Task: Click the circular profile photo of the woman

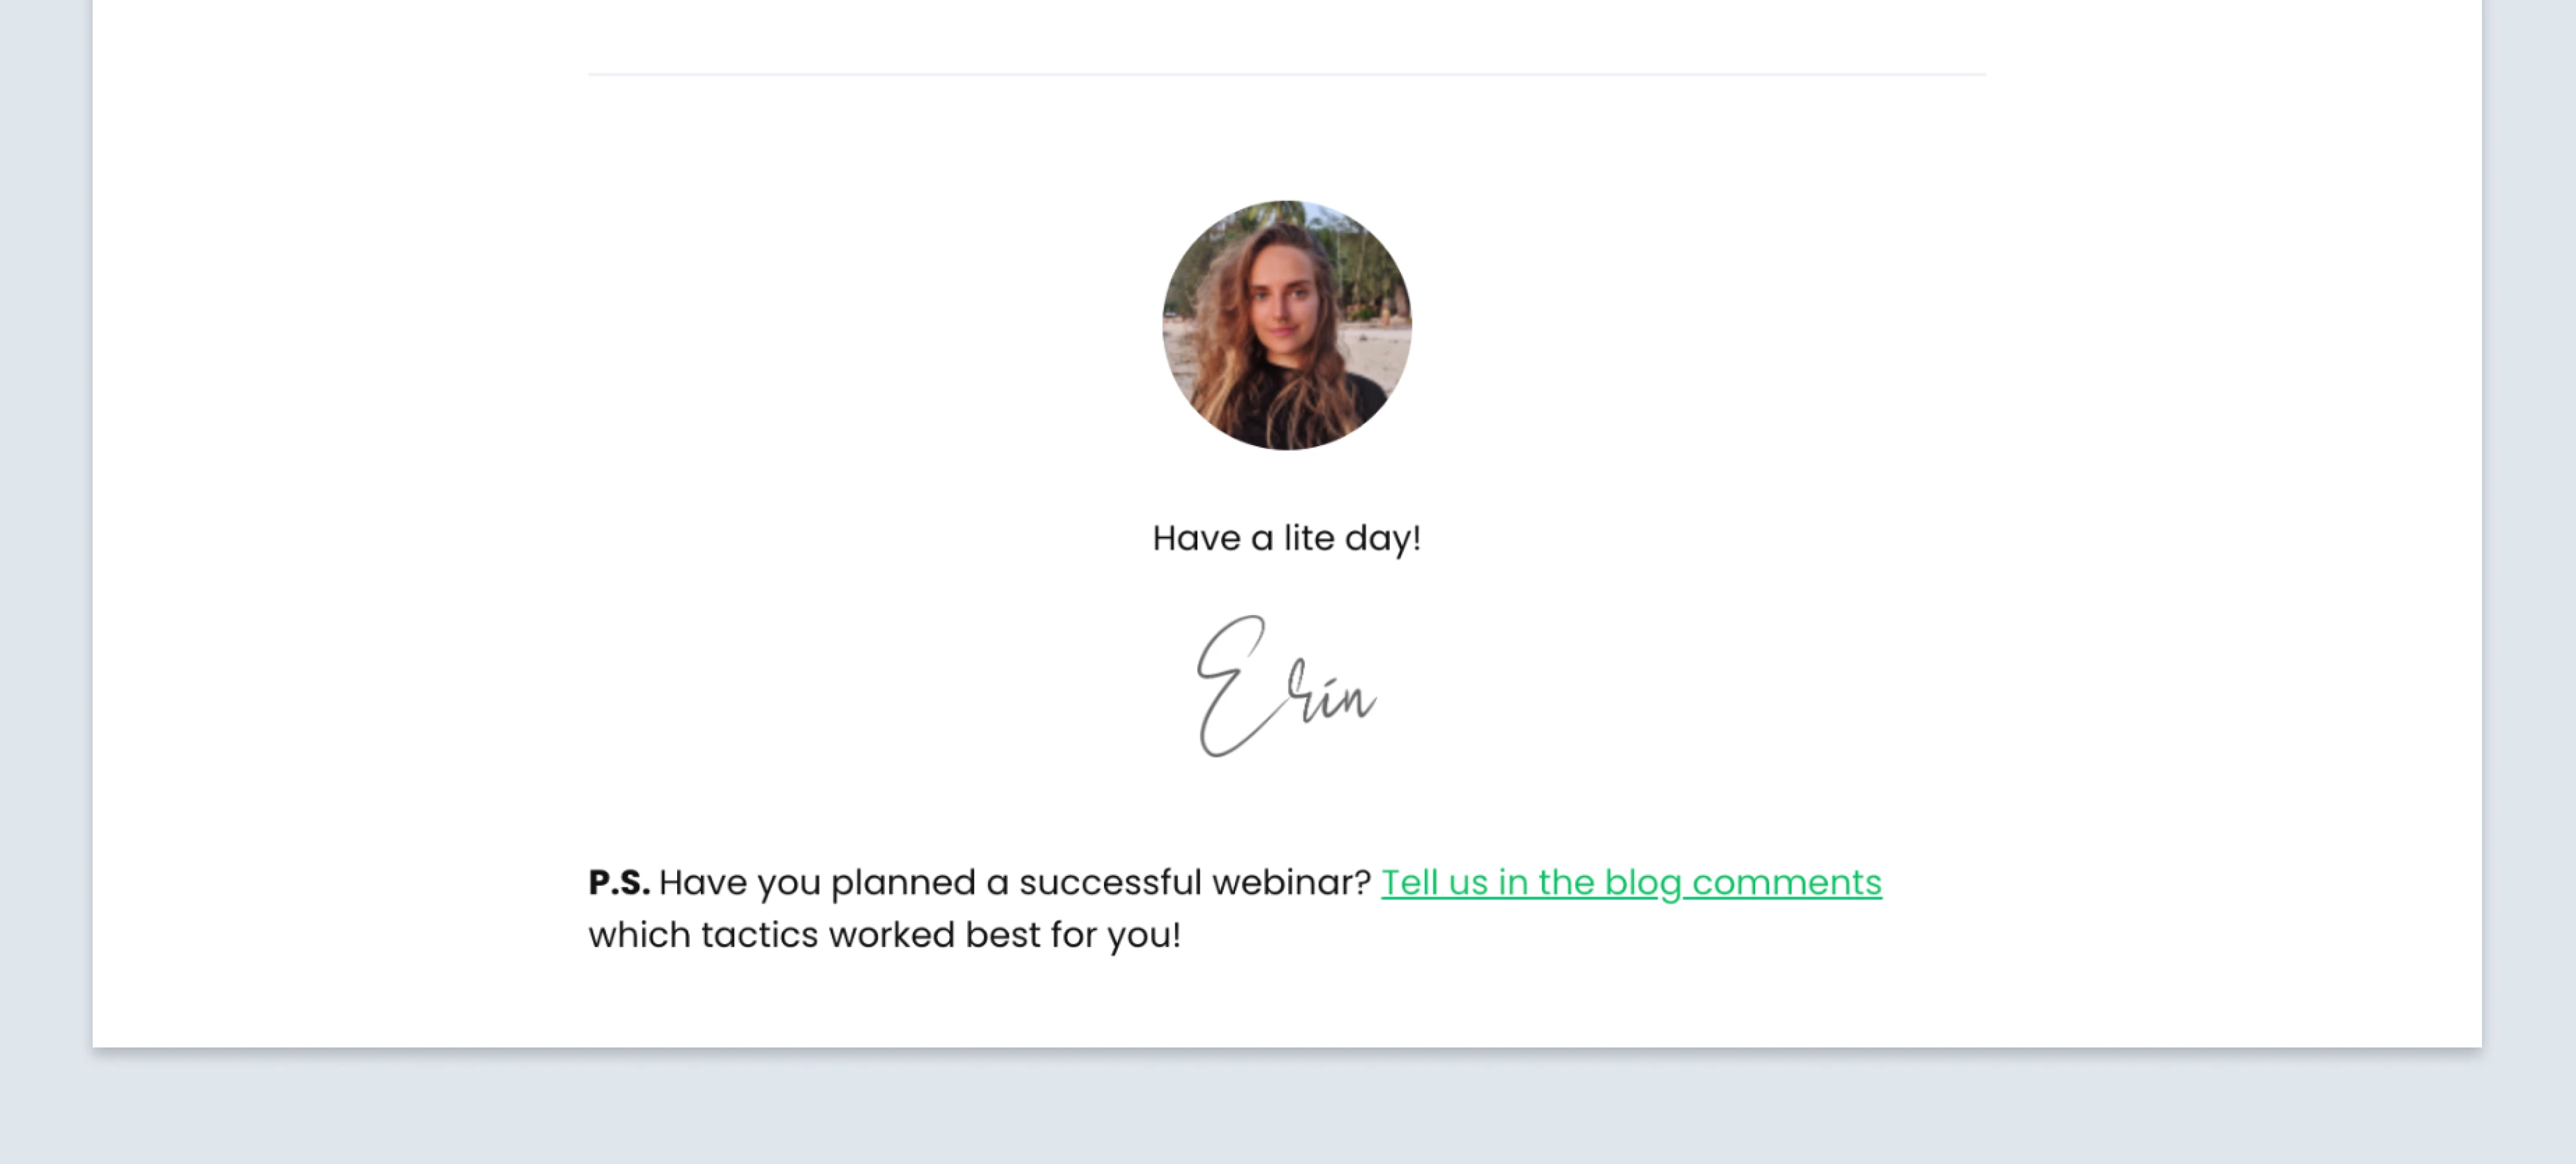Action: [1286, 325]
